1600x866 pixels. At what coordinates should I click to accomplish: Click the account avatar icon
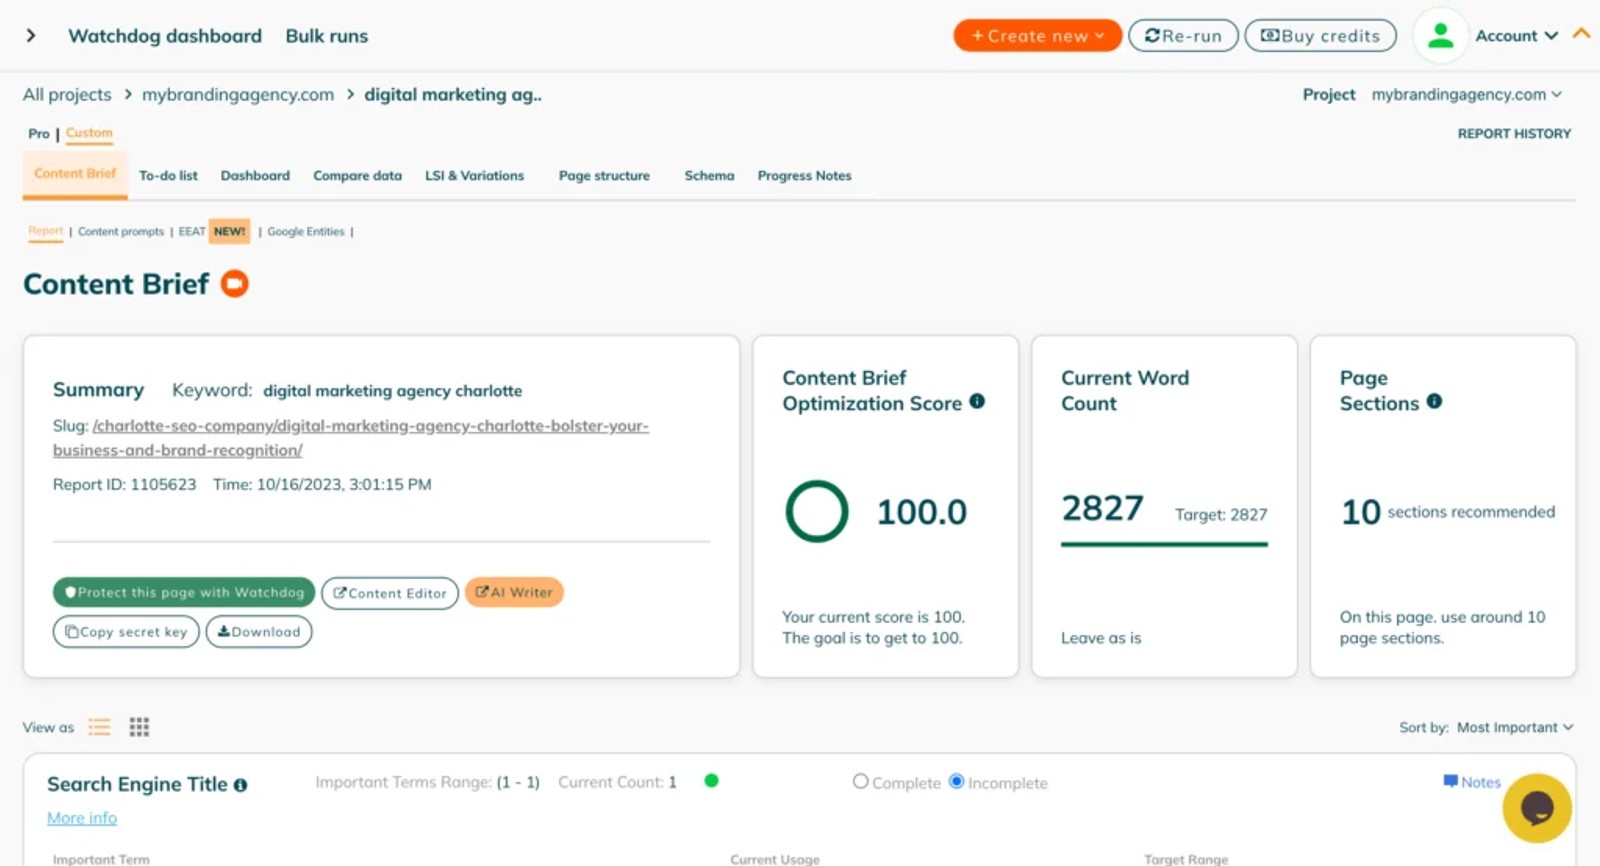pos(1440,36)
